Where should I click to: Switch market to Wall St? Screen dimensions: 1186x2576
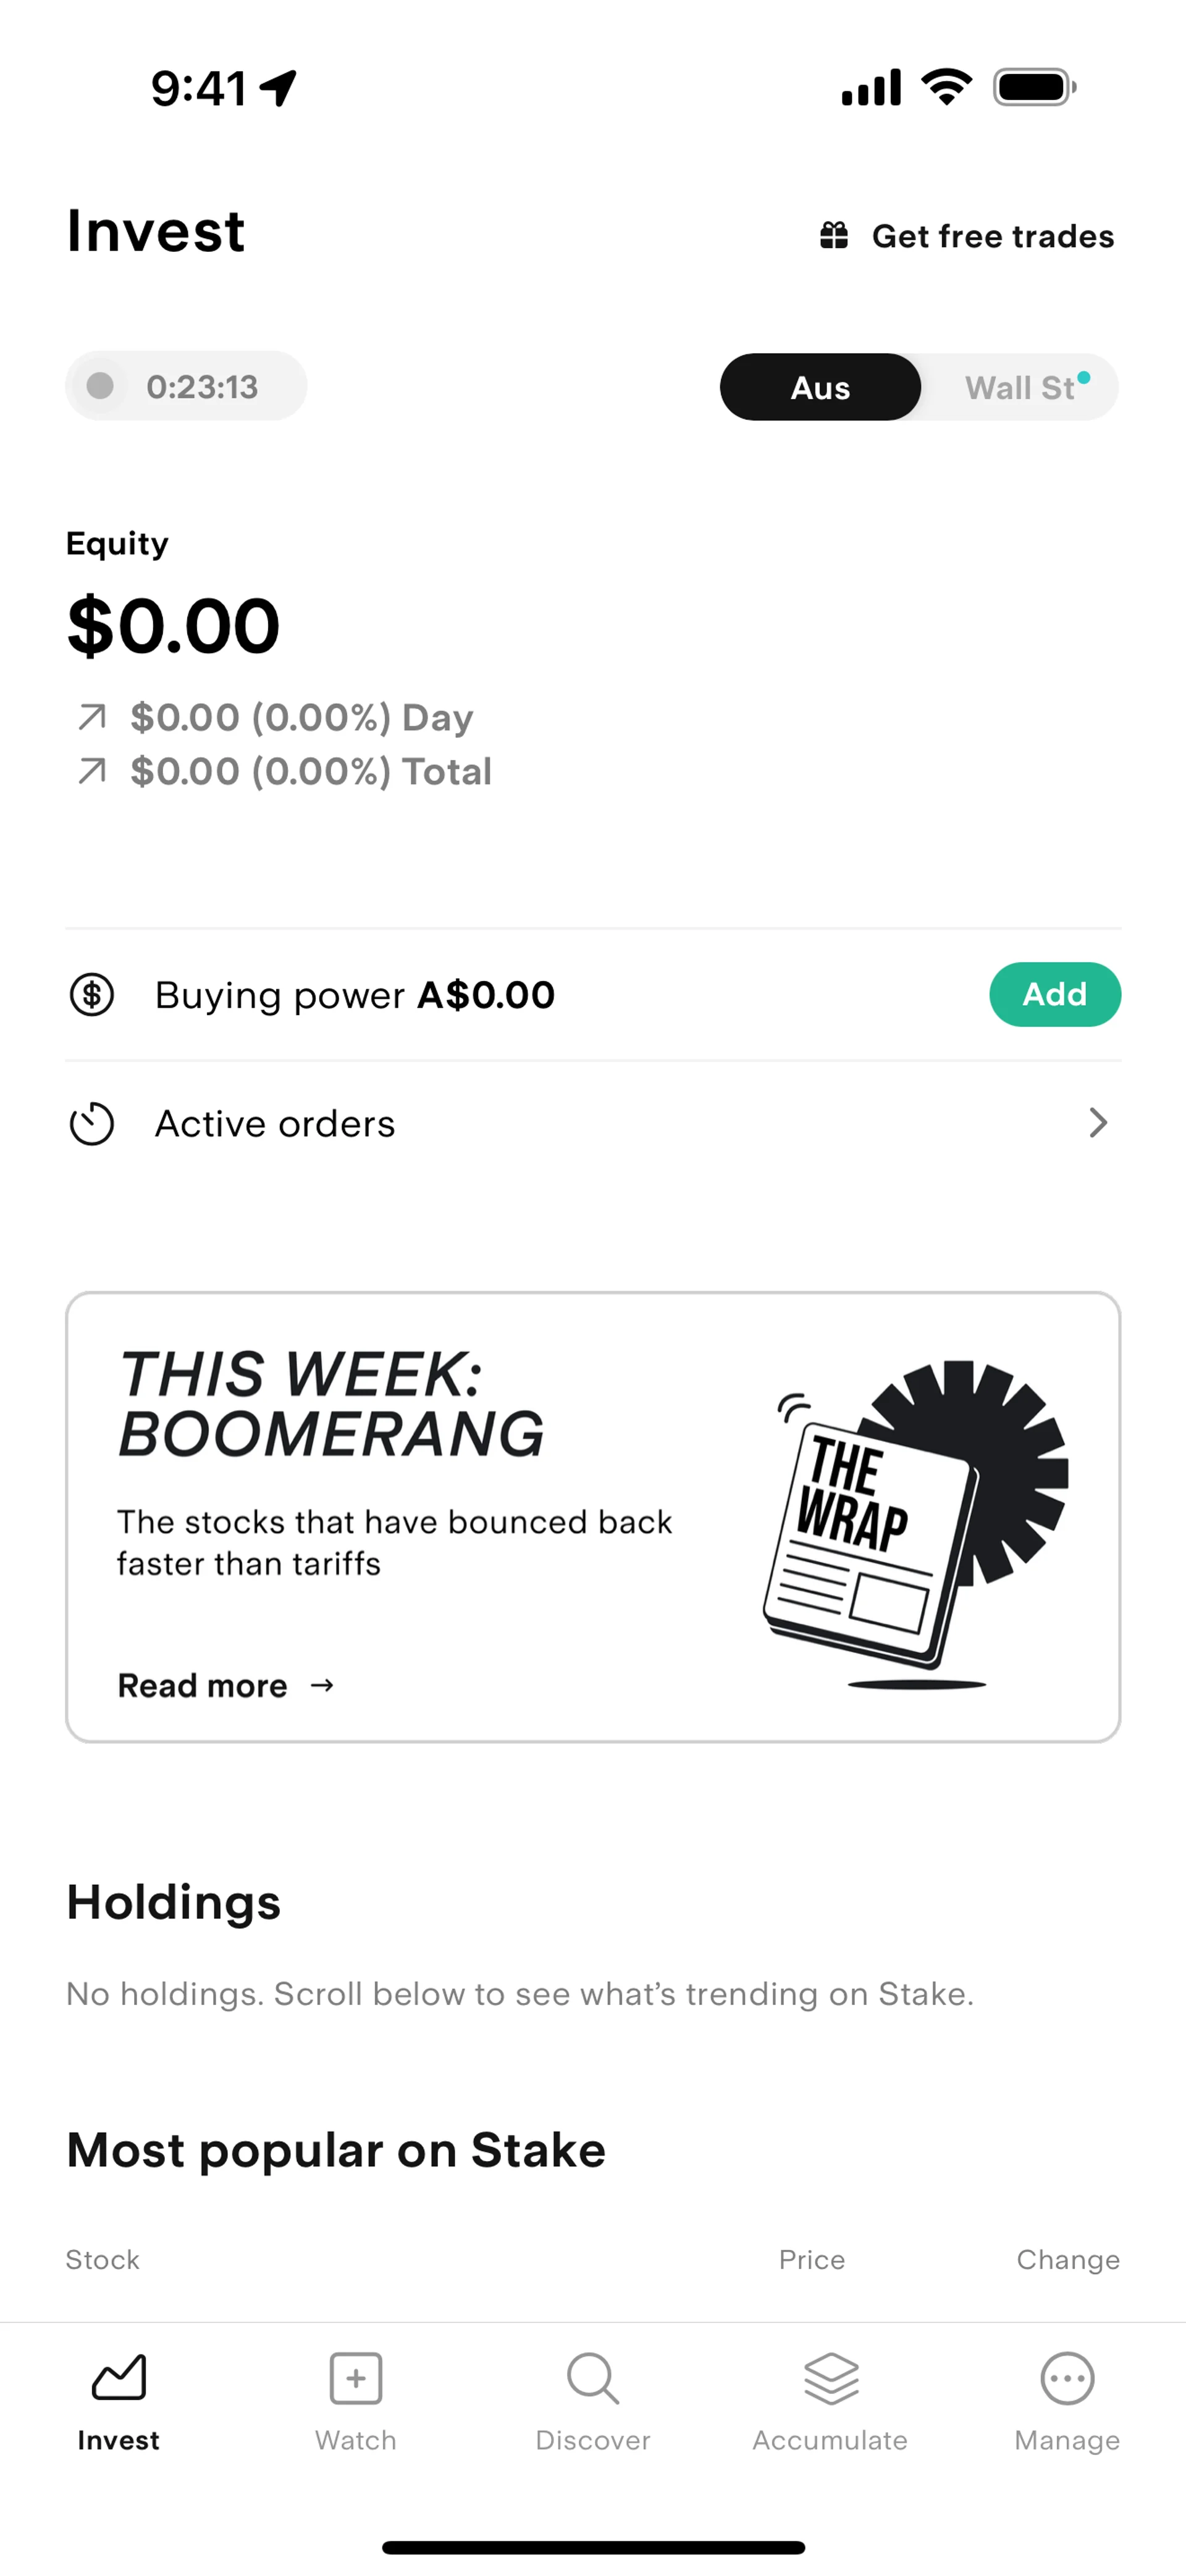pyautogui.click(x=1020, y=388)
